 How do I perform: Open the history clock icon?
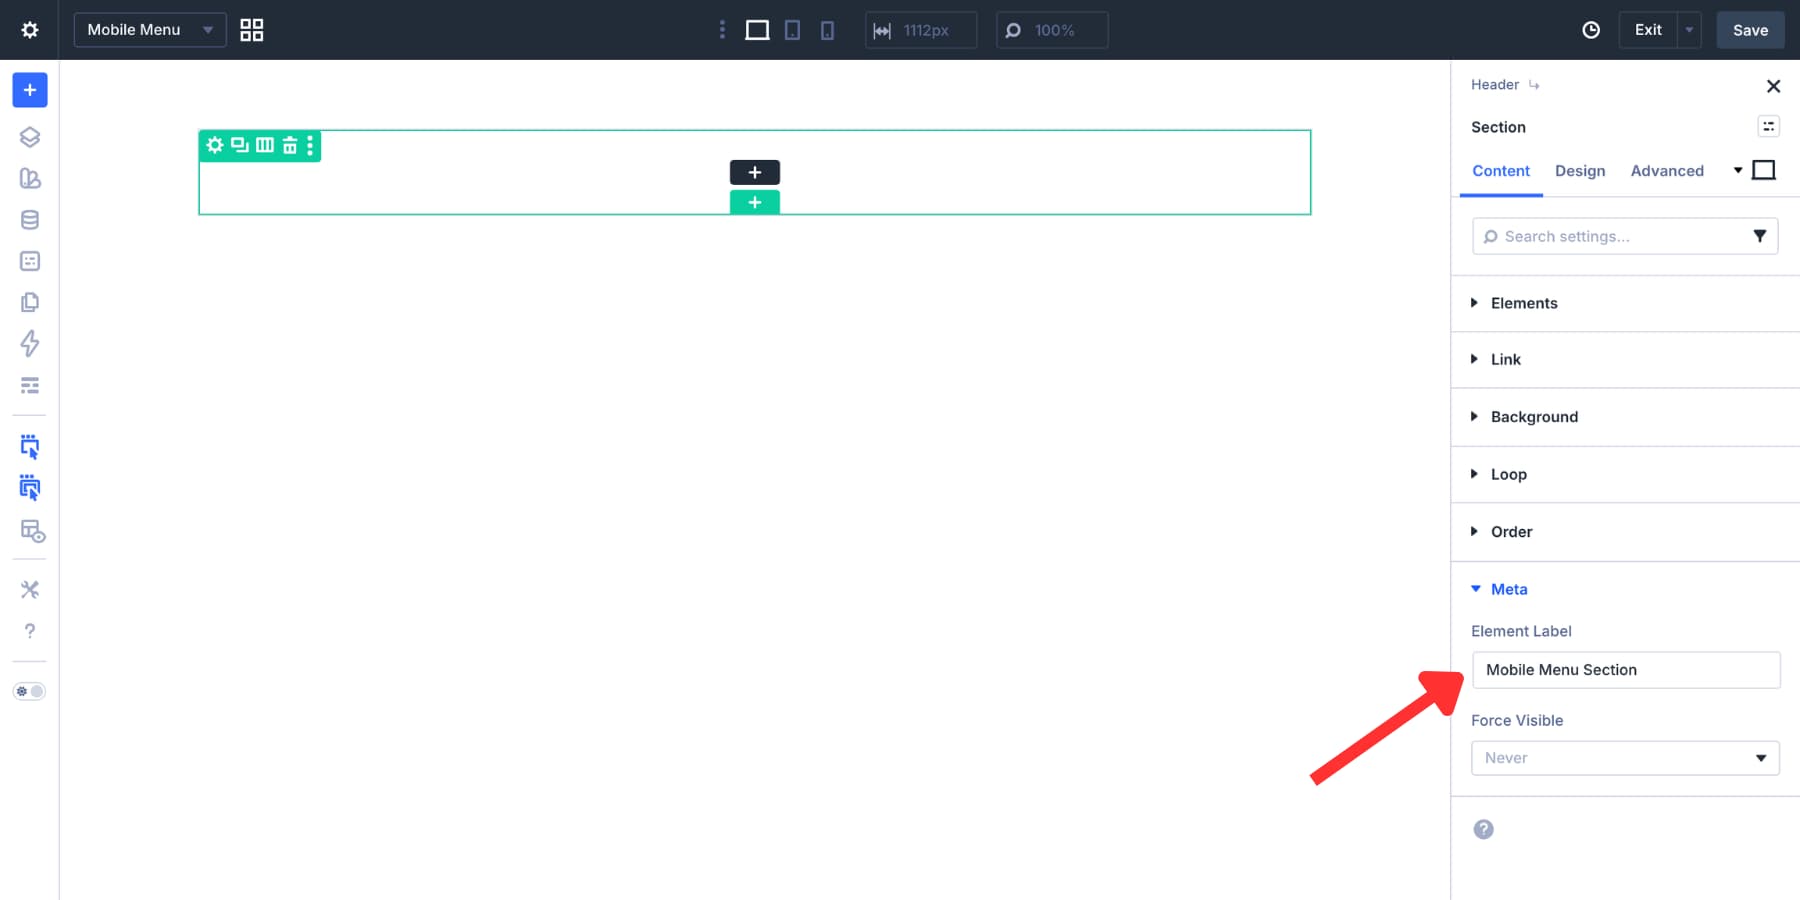pos(1591,30)
